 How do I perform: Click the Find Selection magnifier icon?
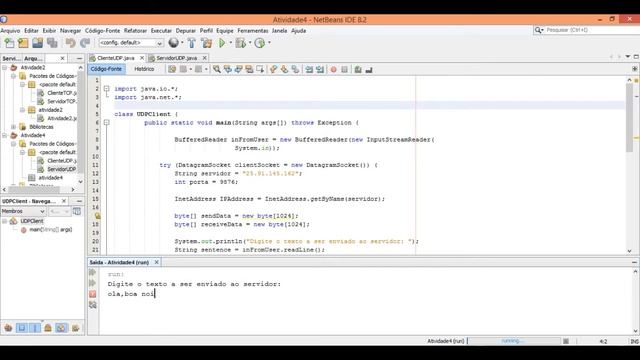tap(217, 69)
